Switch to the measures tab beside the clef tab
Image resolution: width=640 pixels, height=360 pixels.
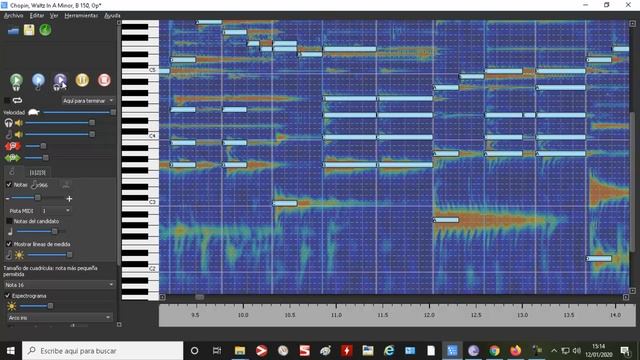pyautogui.click(x=38, y=172)
